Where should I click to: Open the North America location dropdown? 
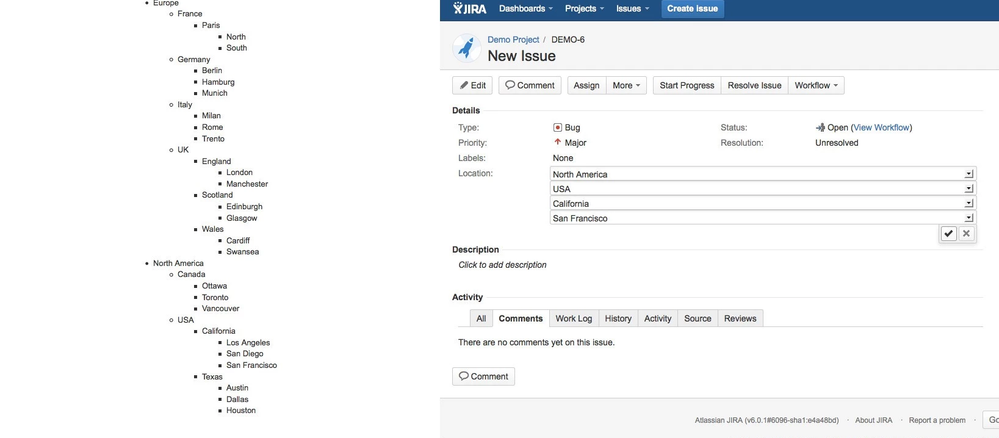pyautogui.click(x=763, y=174)
